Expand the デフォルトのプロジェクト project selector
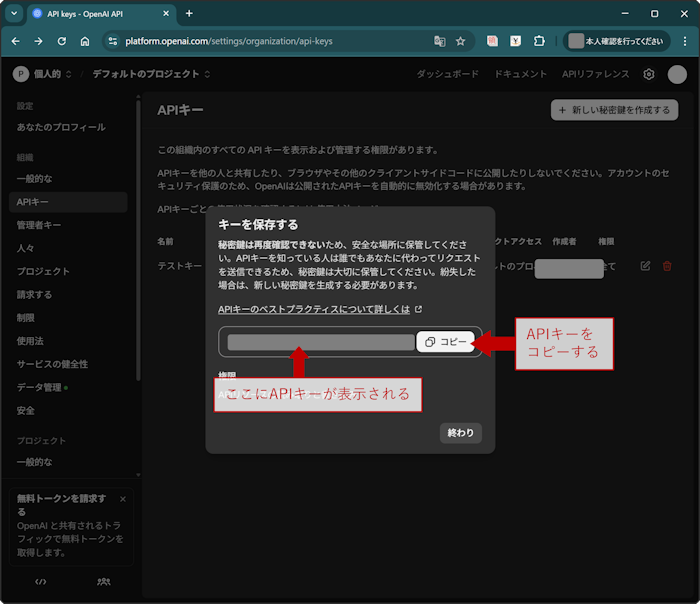The image size is (700, 604). coord(151,74)
